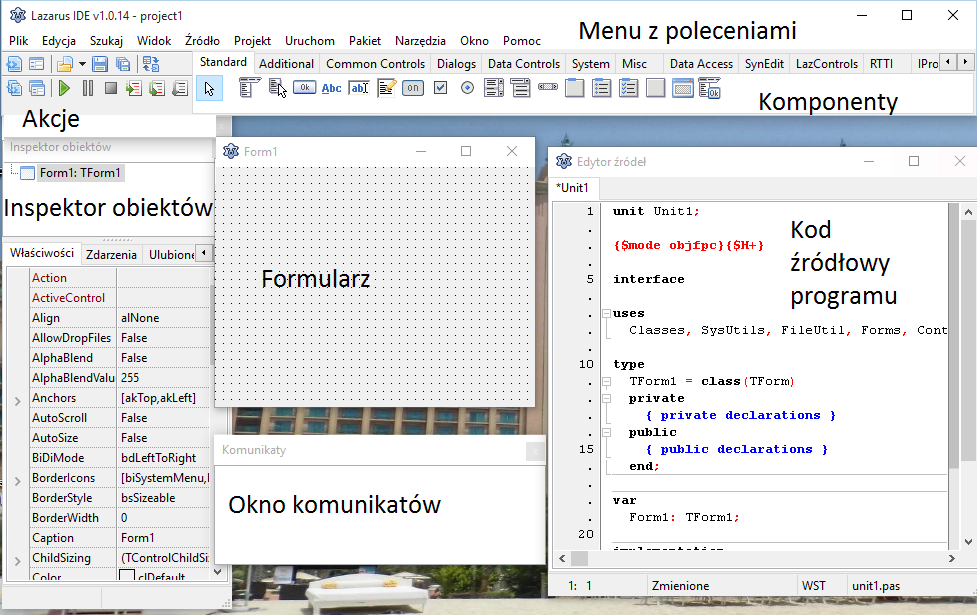This screenshot has height=615, width=977.
Task: Pick the TFrame component icon
Action: click(683, 88)
